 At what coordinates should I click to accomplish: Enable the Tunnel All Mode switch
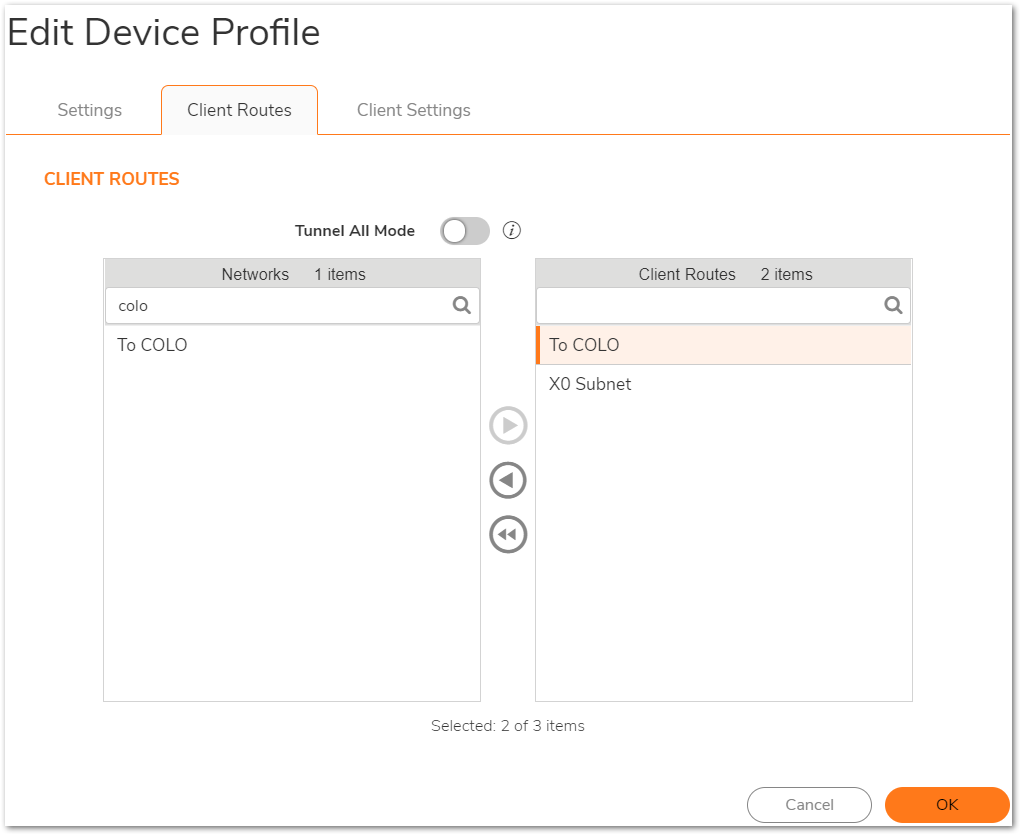tap(465, 231)
